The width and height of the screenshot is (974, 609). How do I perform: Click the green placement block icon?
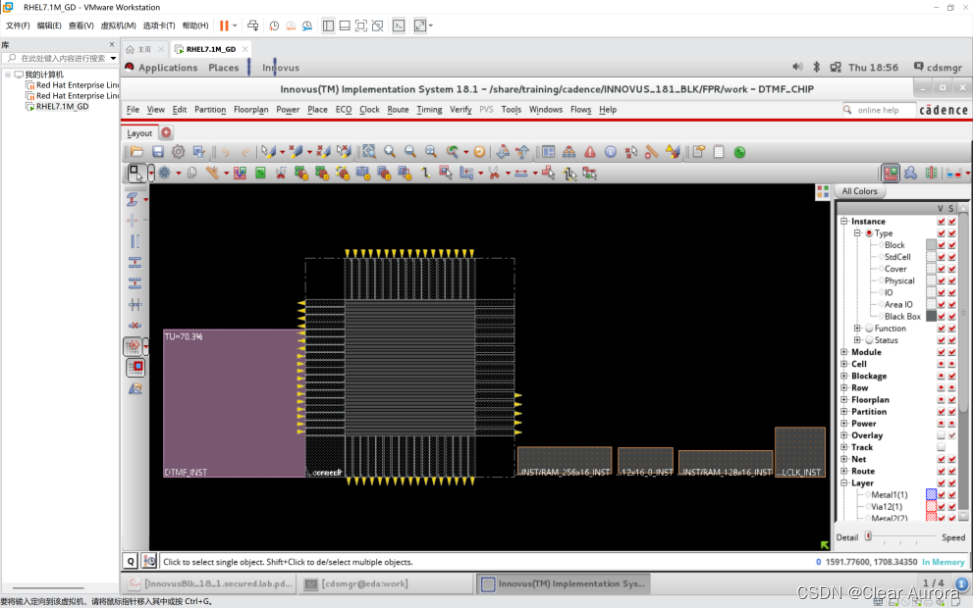pyautogui.click(x=260, y=173)
